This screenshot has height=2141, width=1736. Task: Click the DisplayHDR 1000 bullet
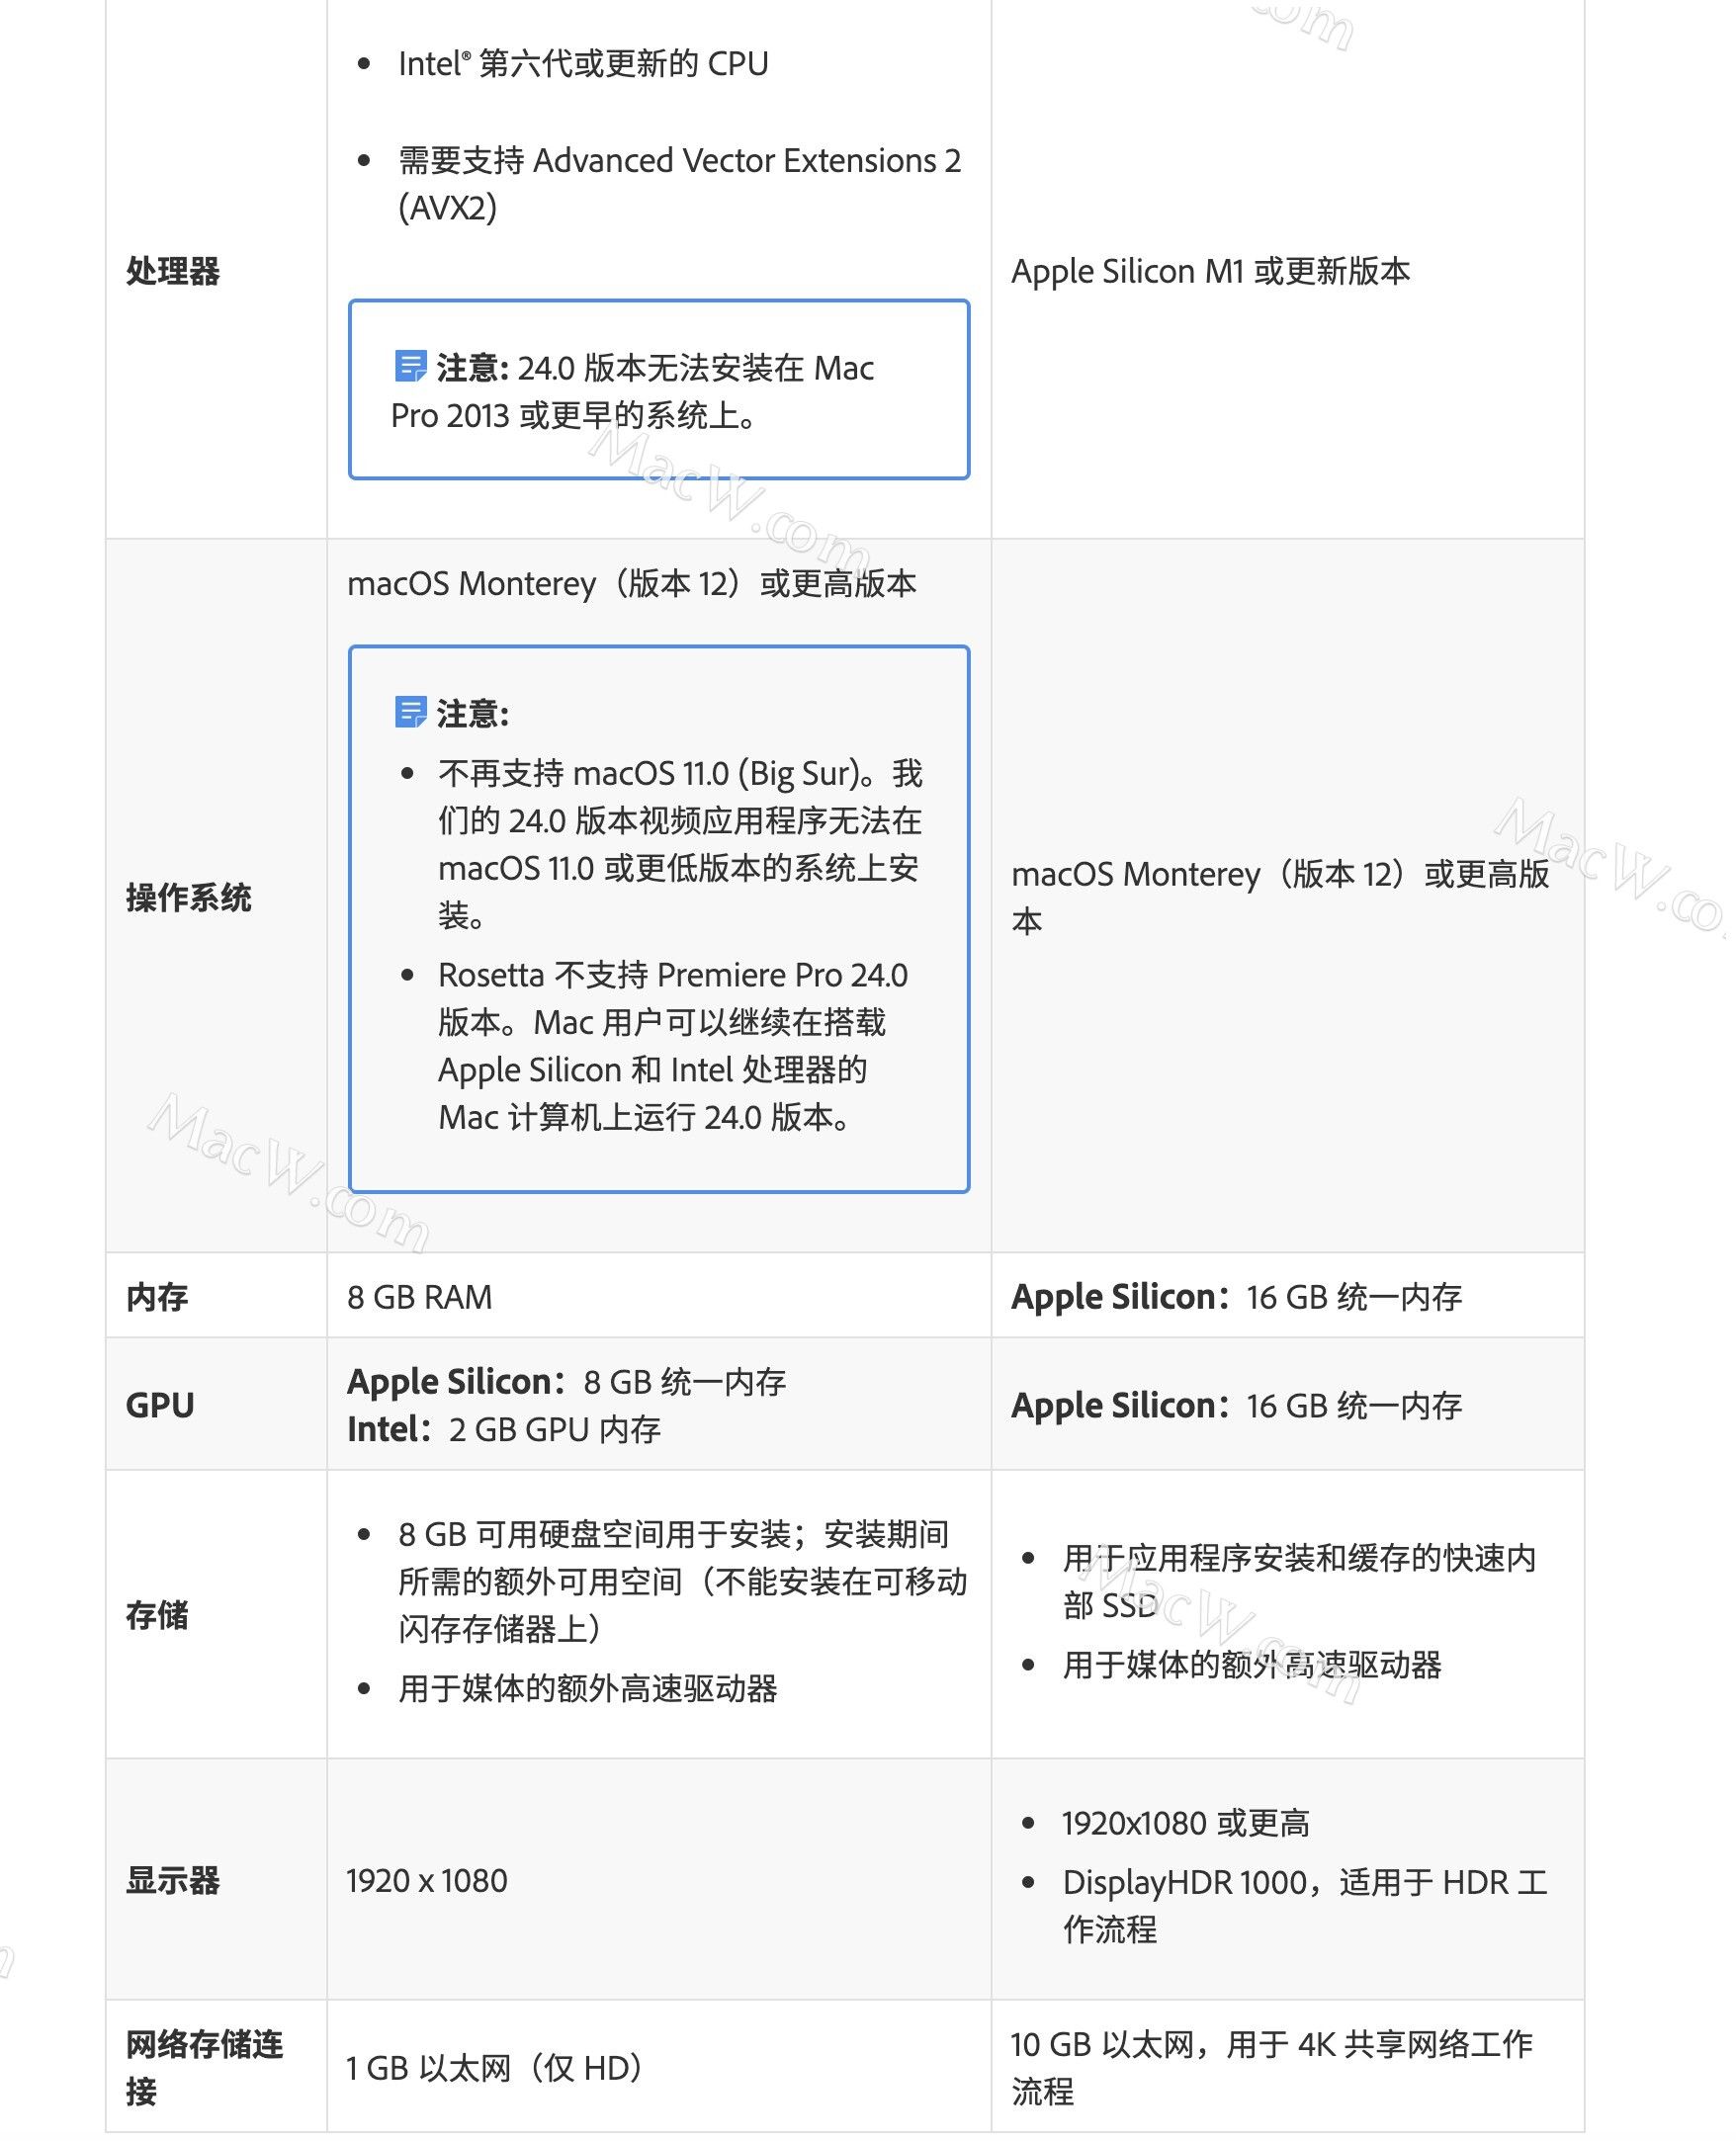click(x=1305, y=1905)
